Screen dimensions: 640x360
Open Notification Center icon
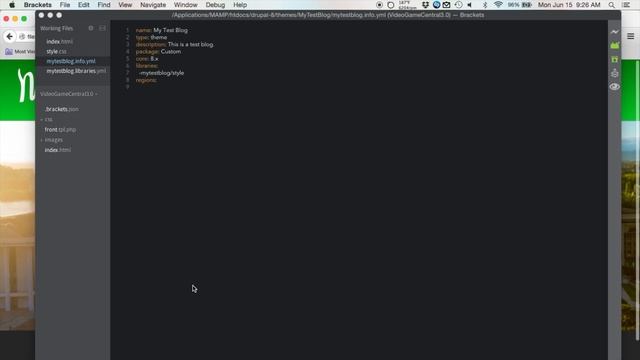627,5
